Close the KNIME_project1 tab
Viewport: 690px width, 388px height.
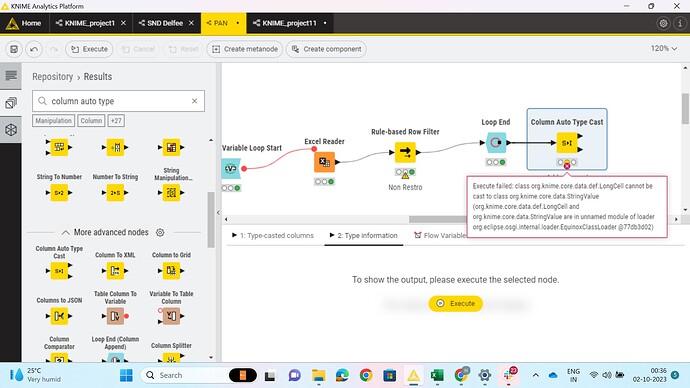pyautogui.click(x=123, y=23)
